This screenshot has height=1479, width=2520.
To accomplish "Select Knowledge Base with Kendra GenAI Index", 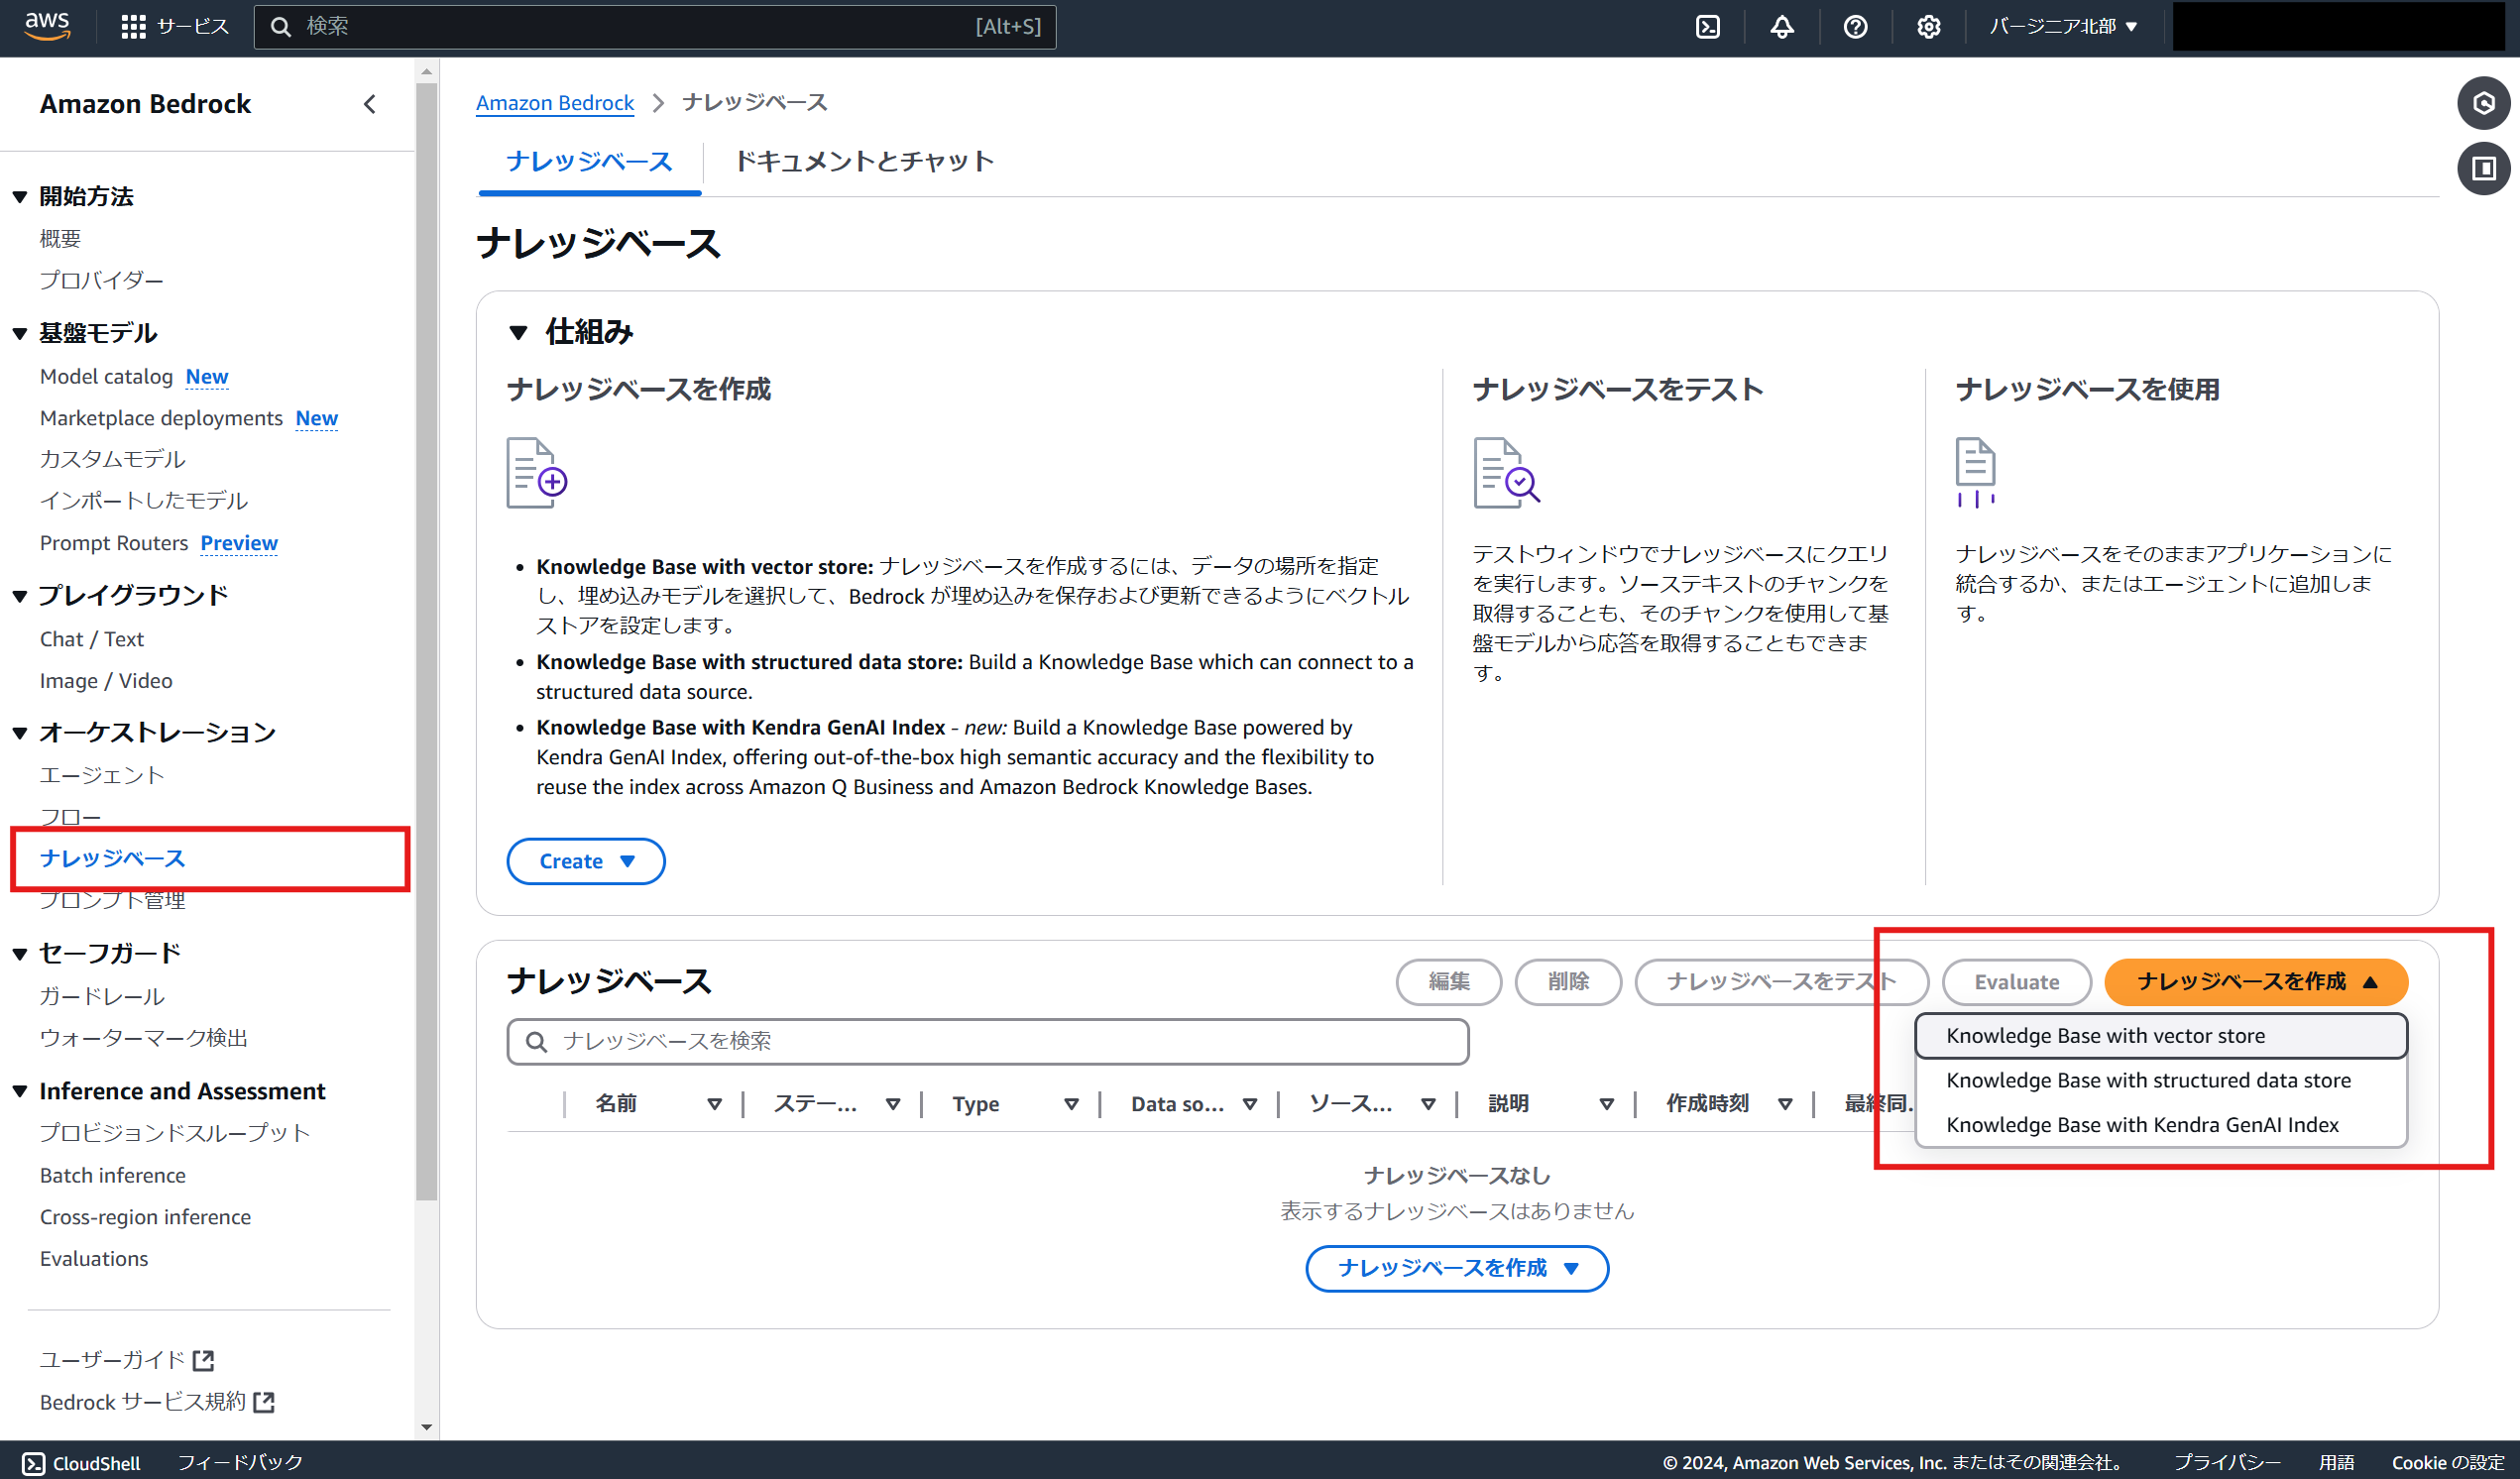I will point(2142,1124).
